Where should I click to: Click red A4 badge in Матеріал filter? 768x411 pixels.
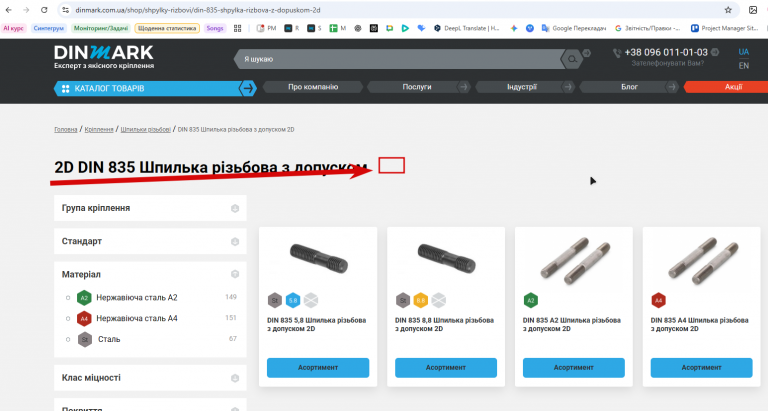[x=84, y=318]
